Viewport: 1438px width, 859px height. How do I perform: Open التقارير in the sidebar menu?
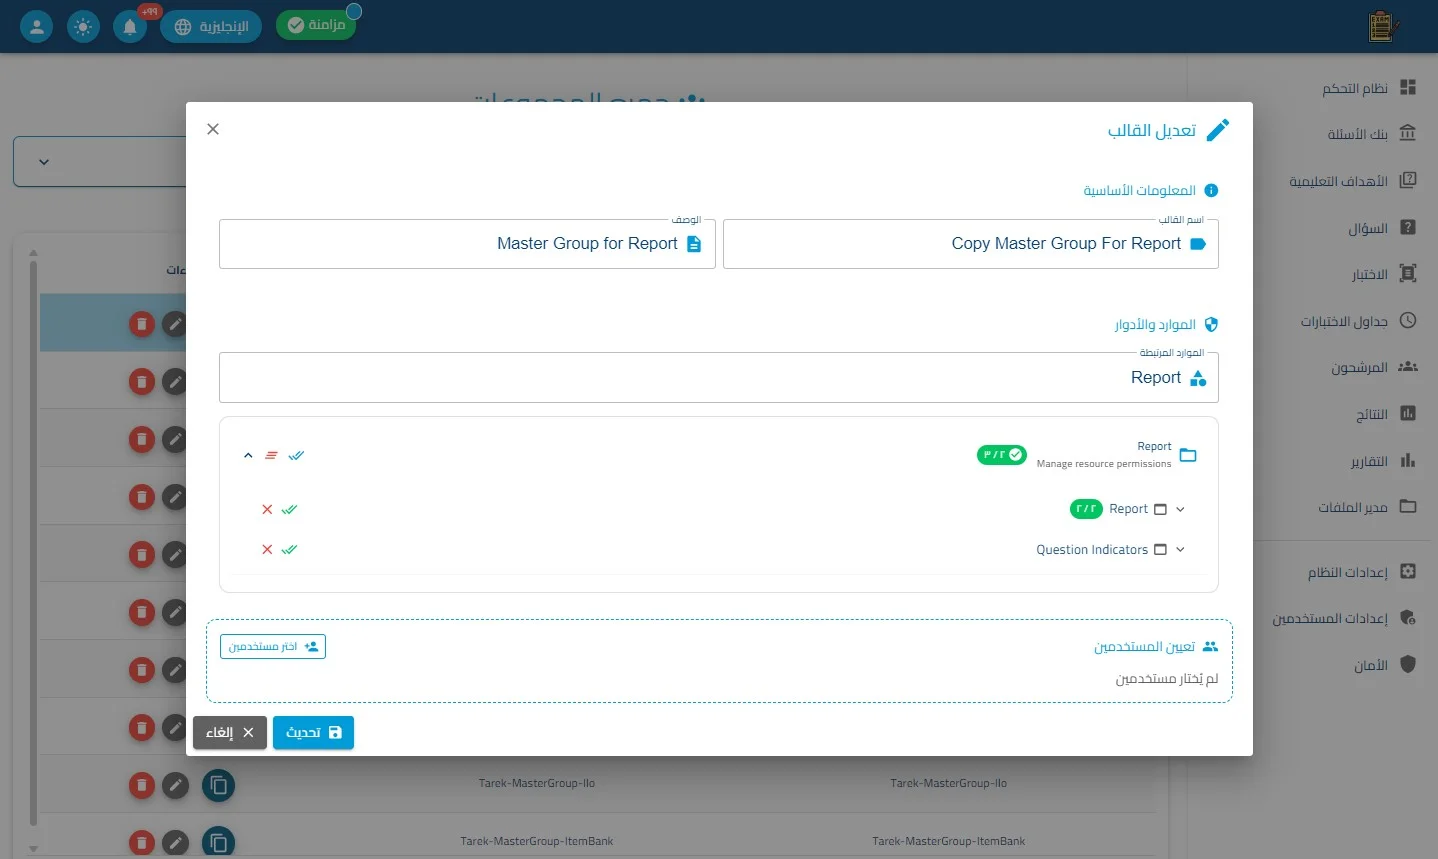pyautogui.click(x=1383, y=461)
